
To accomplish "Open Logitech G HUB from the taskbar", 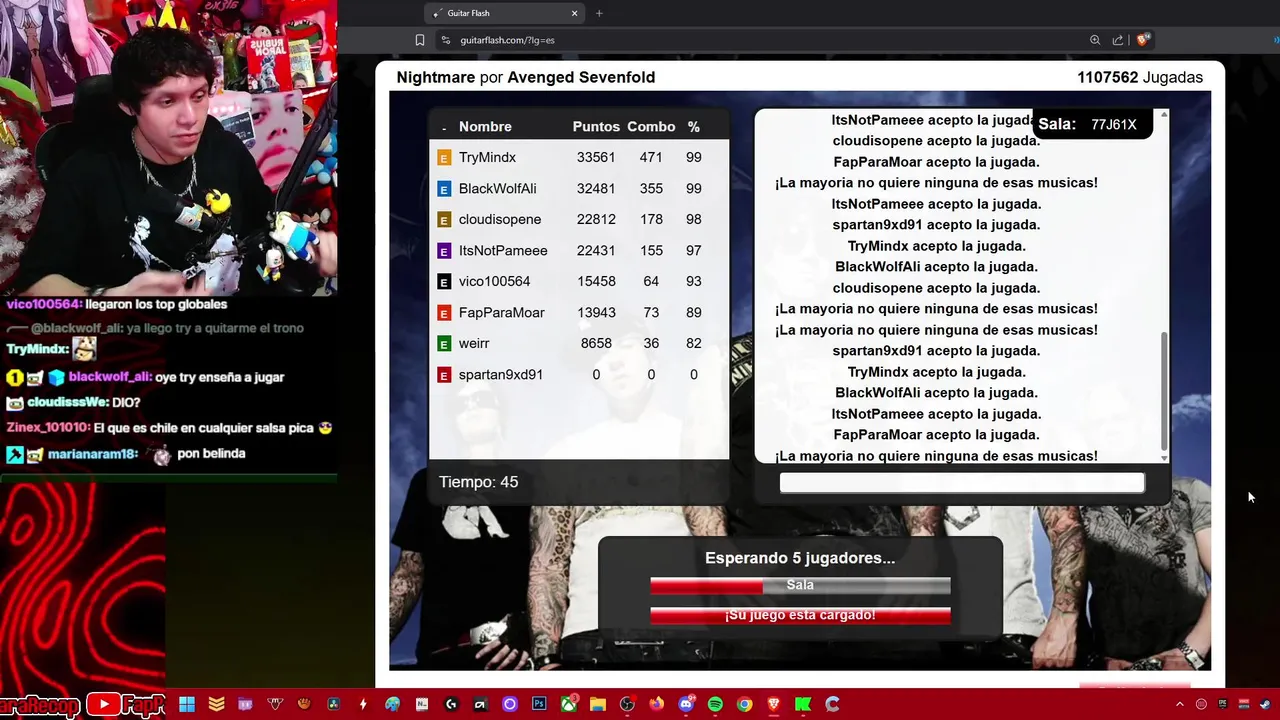I will [x=451, y=704].
